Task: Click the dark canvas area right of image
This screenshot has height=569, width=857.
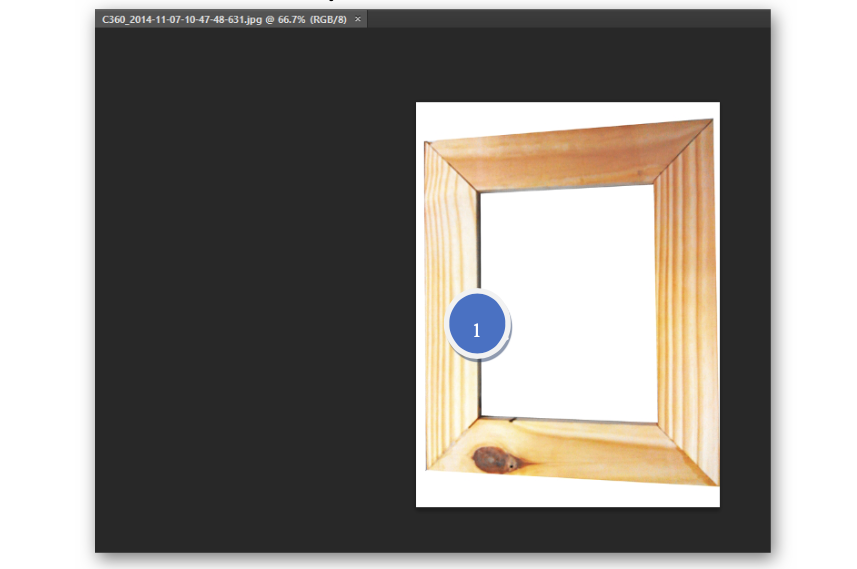Action: (x=744, y=300)
